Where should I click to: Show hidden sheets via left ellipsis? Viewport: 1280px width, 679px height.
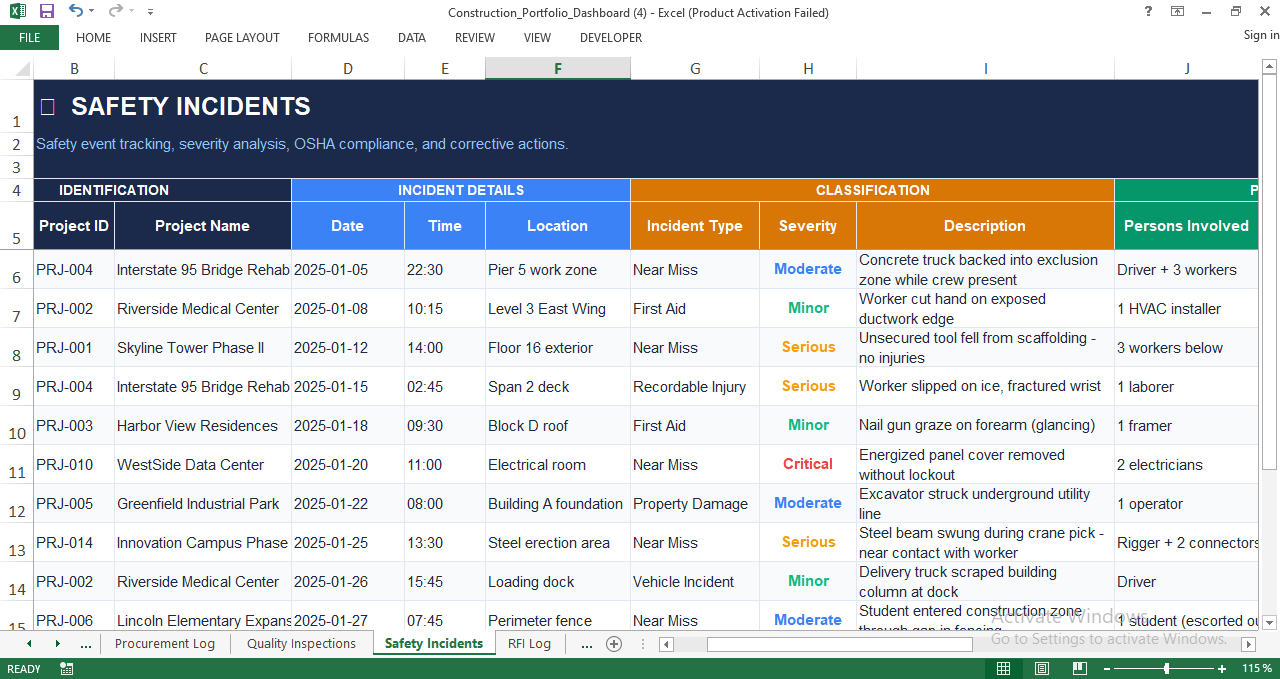[85, 644]
